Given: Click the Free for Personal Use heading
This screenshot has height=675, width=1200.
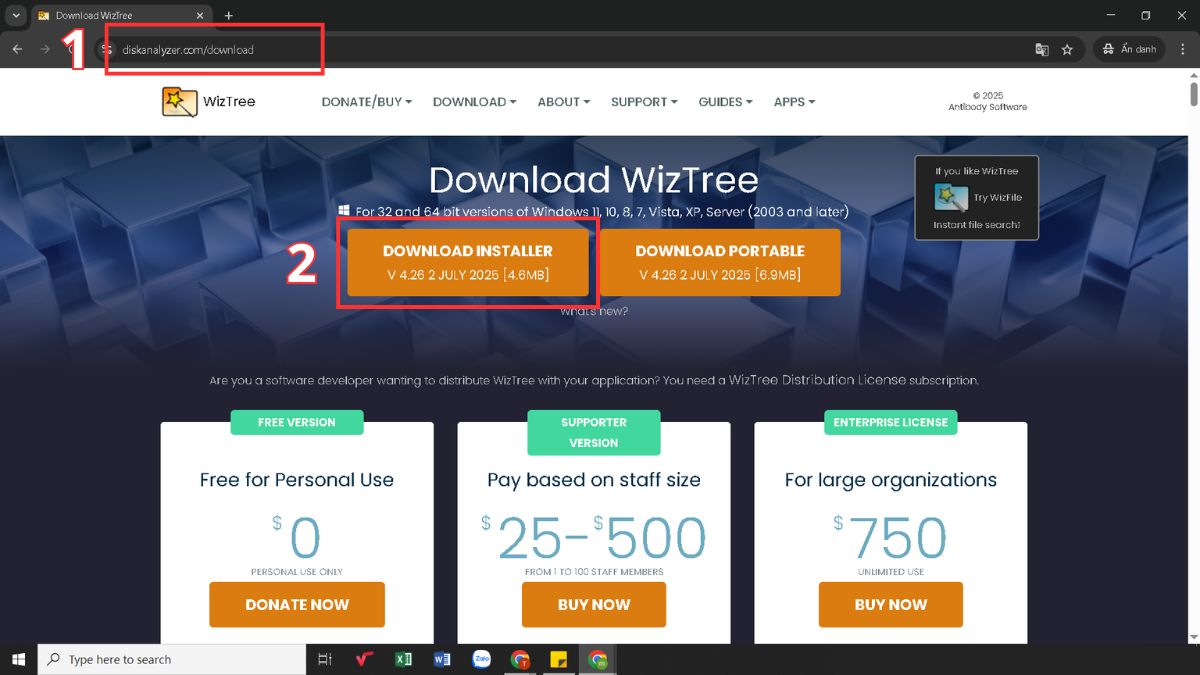Looking at the screenshot, I should pyautogui.click(x=297, y=480).
